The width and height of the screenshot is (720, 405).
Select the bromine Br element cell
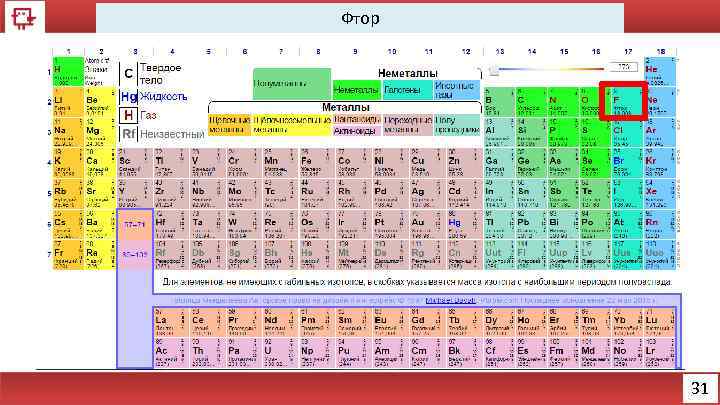click(x=626, y=163)
